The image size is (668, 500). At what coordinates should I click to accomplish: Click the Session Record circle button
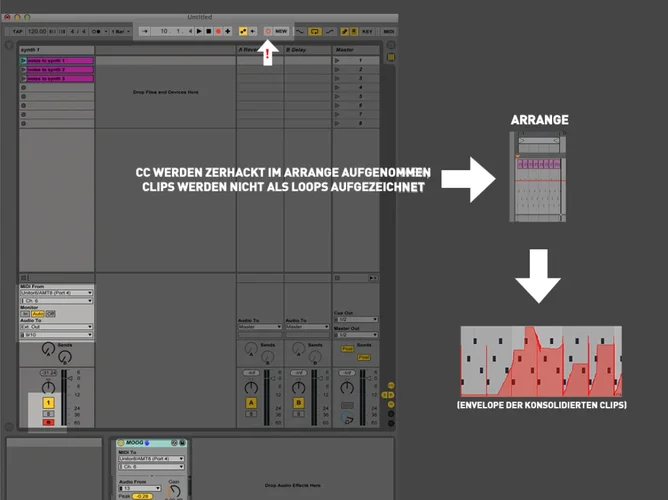coord(268,31)
